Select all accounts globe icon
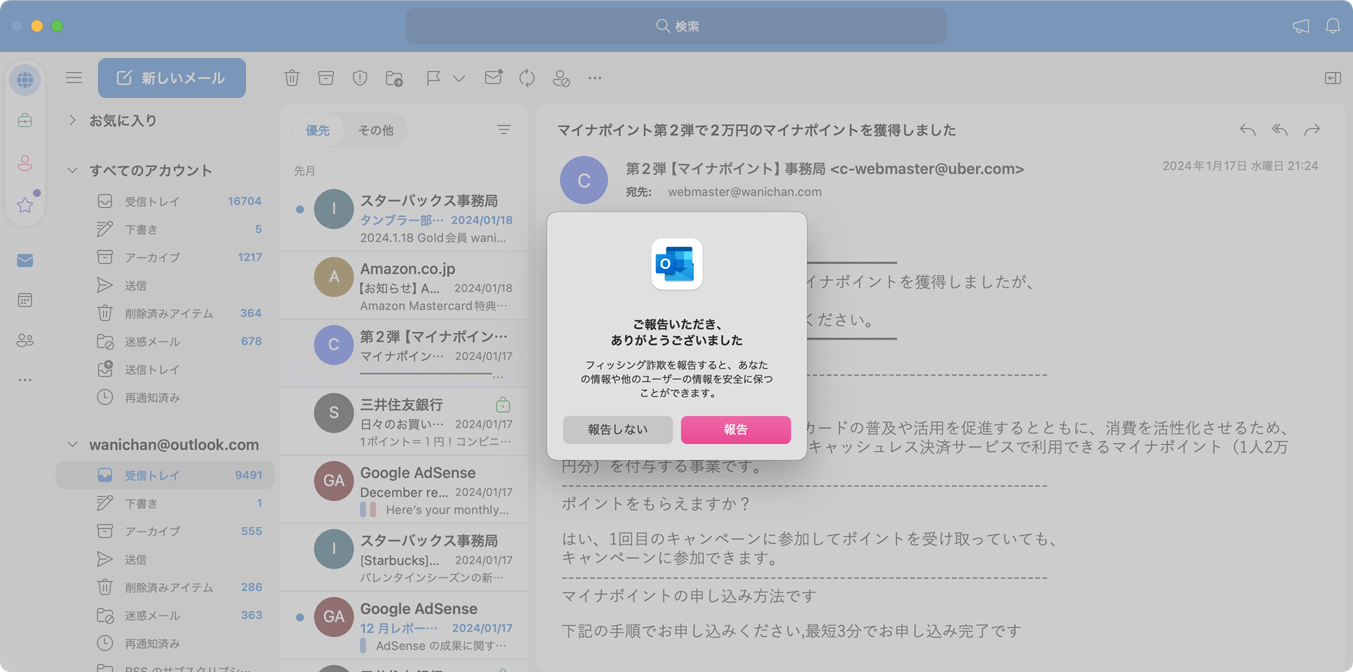Image resolution: width=1353 pixels, height=672 pixels. [25, 80]
